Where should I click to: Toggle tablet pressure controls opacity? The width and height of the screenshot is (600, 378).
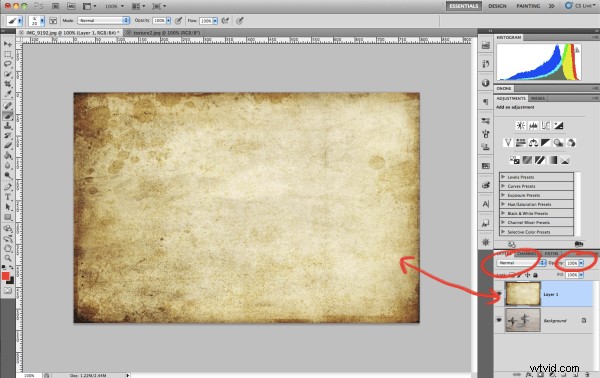(x=178, y=21)
